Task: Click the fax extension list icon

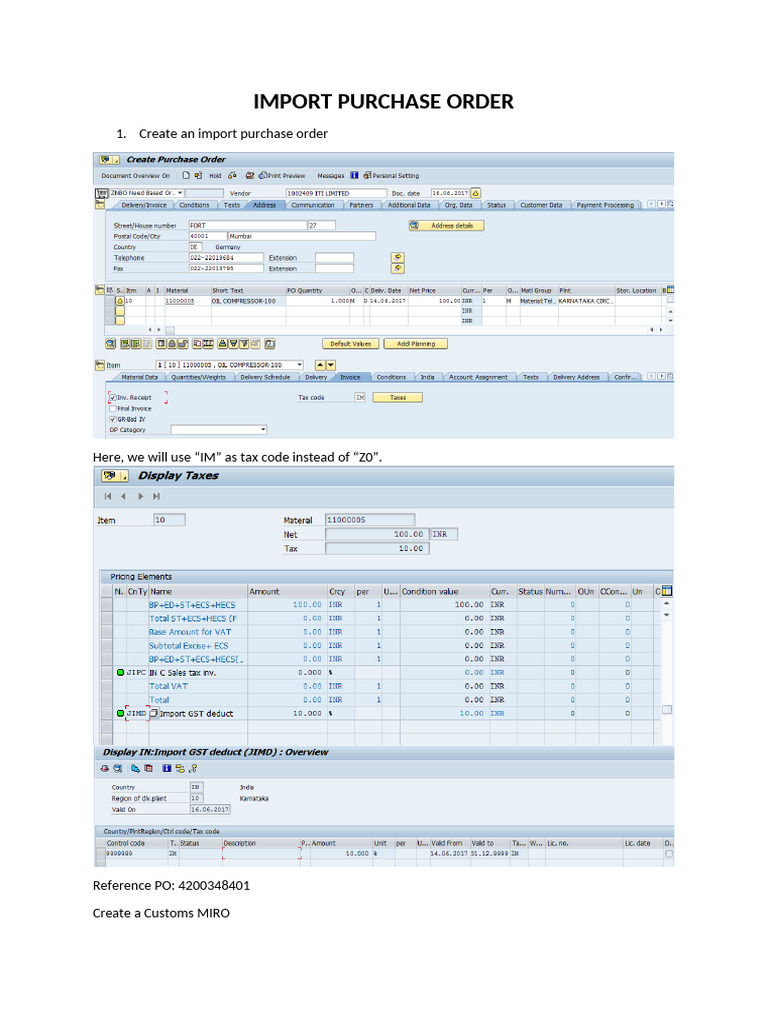Action: click(398, 268)
